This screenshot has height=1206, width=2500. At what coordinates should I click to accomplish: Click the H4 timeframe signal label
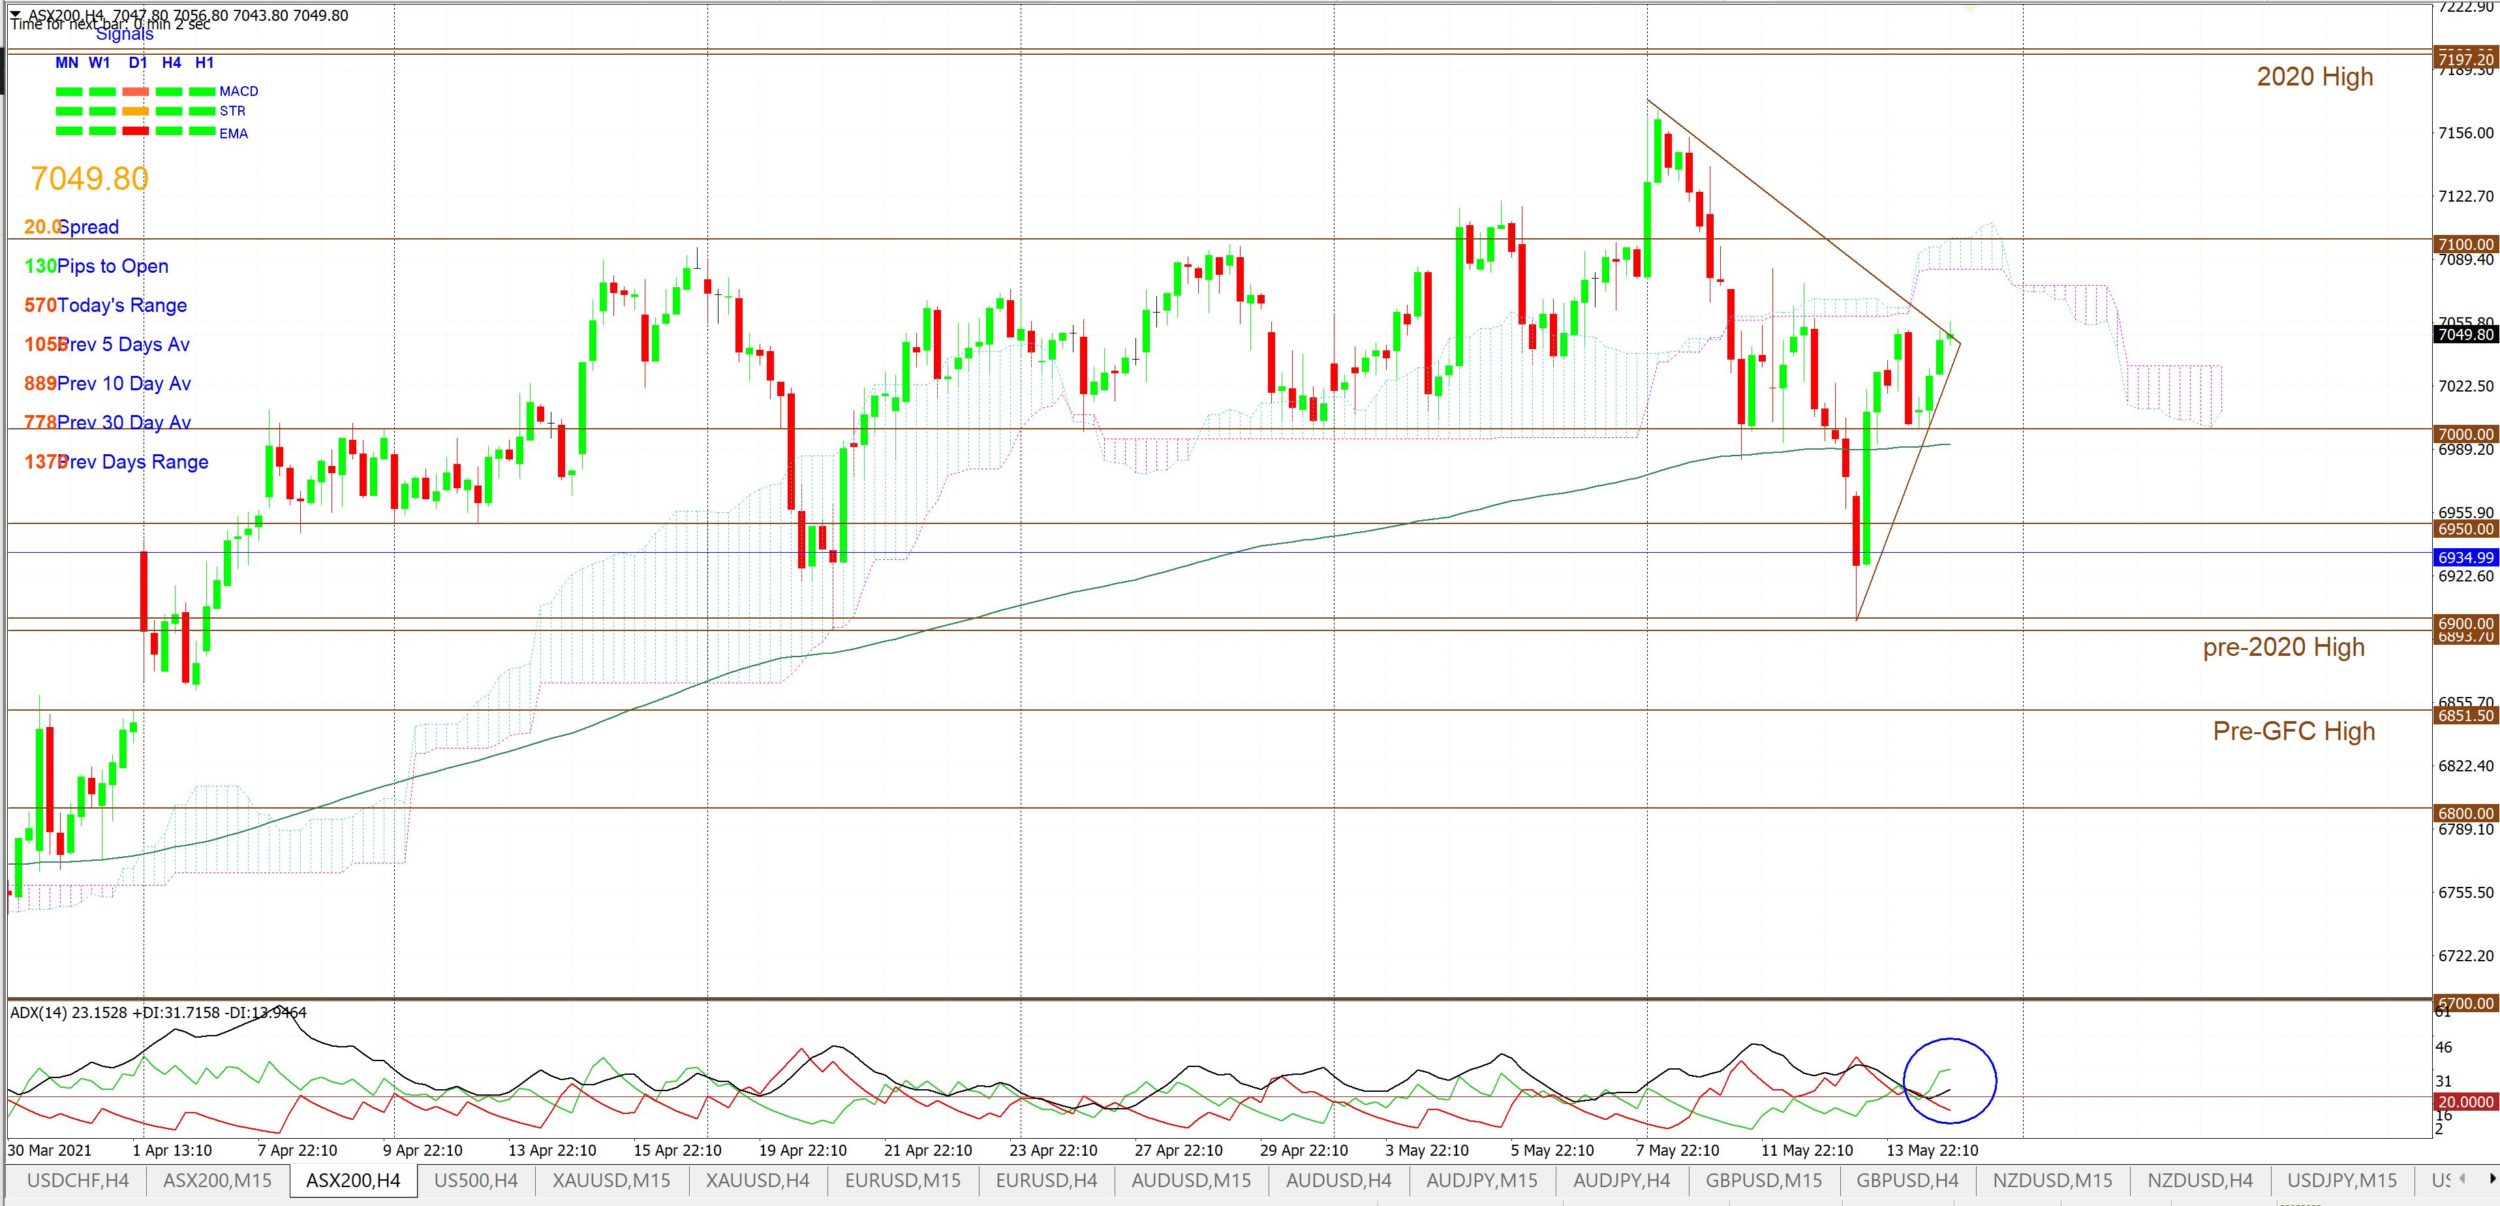coord(172,62)
